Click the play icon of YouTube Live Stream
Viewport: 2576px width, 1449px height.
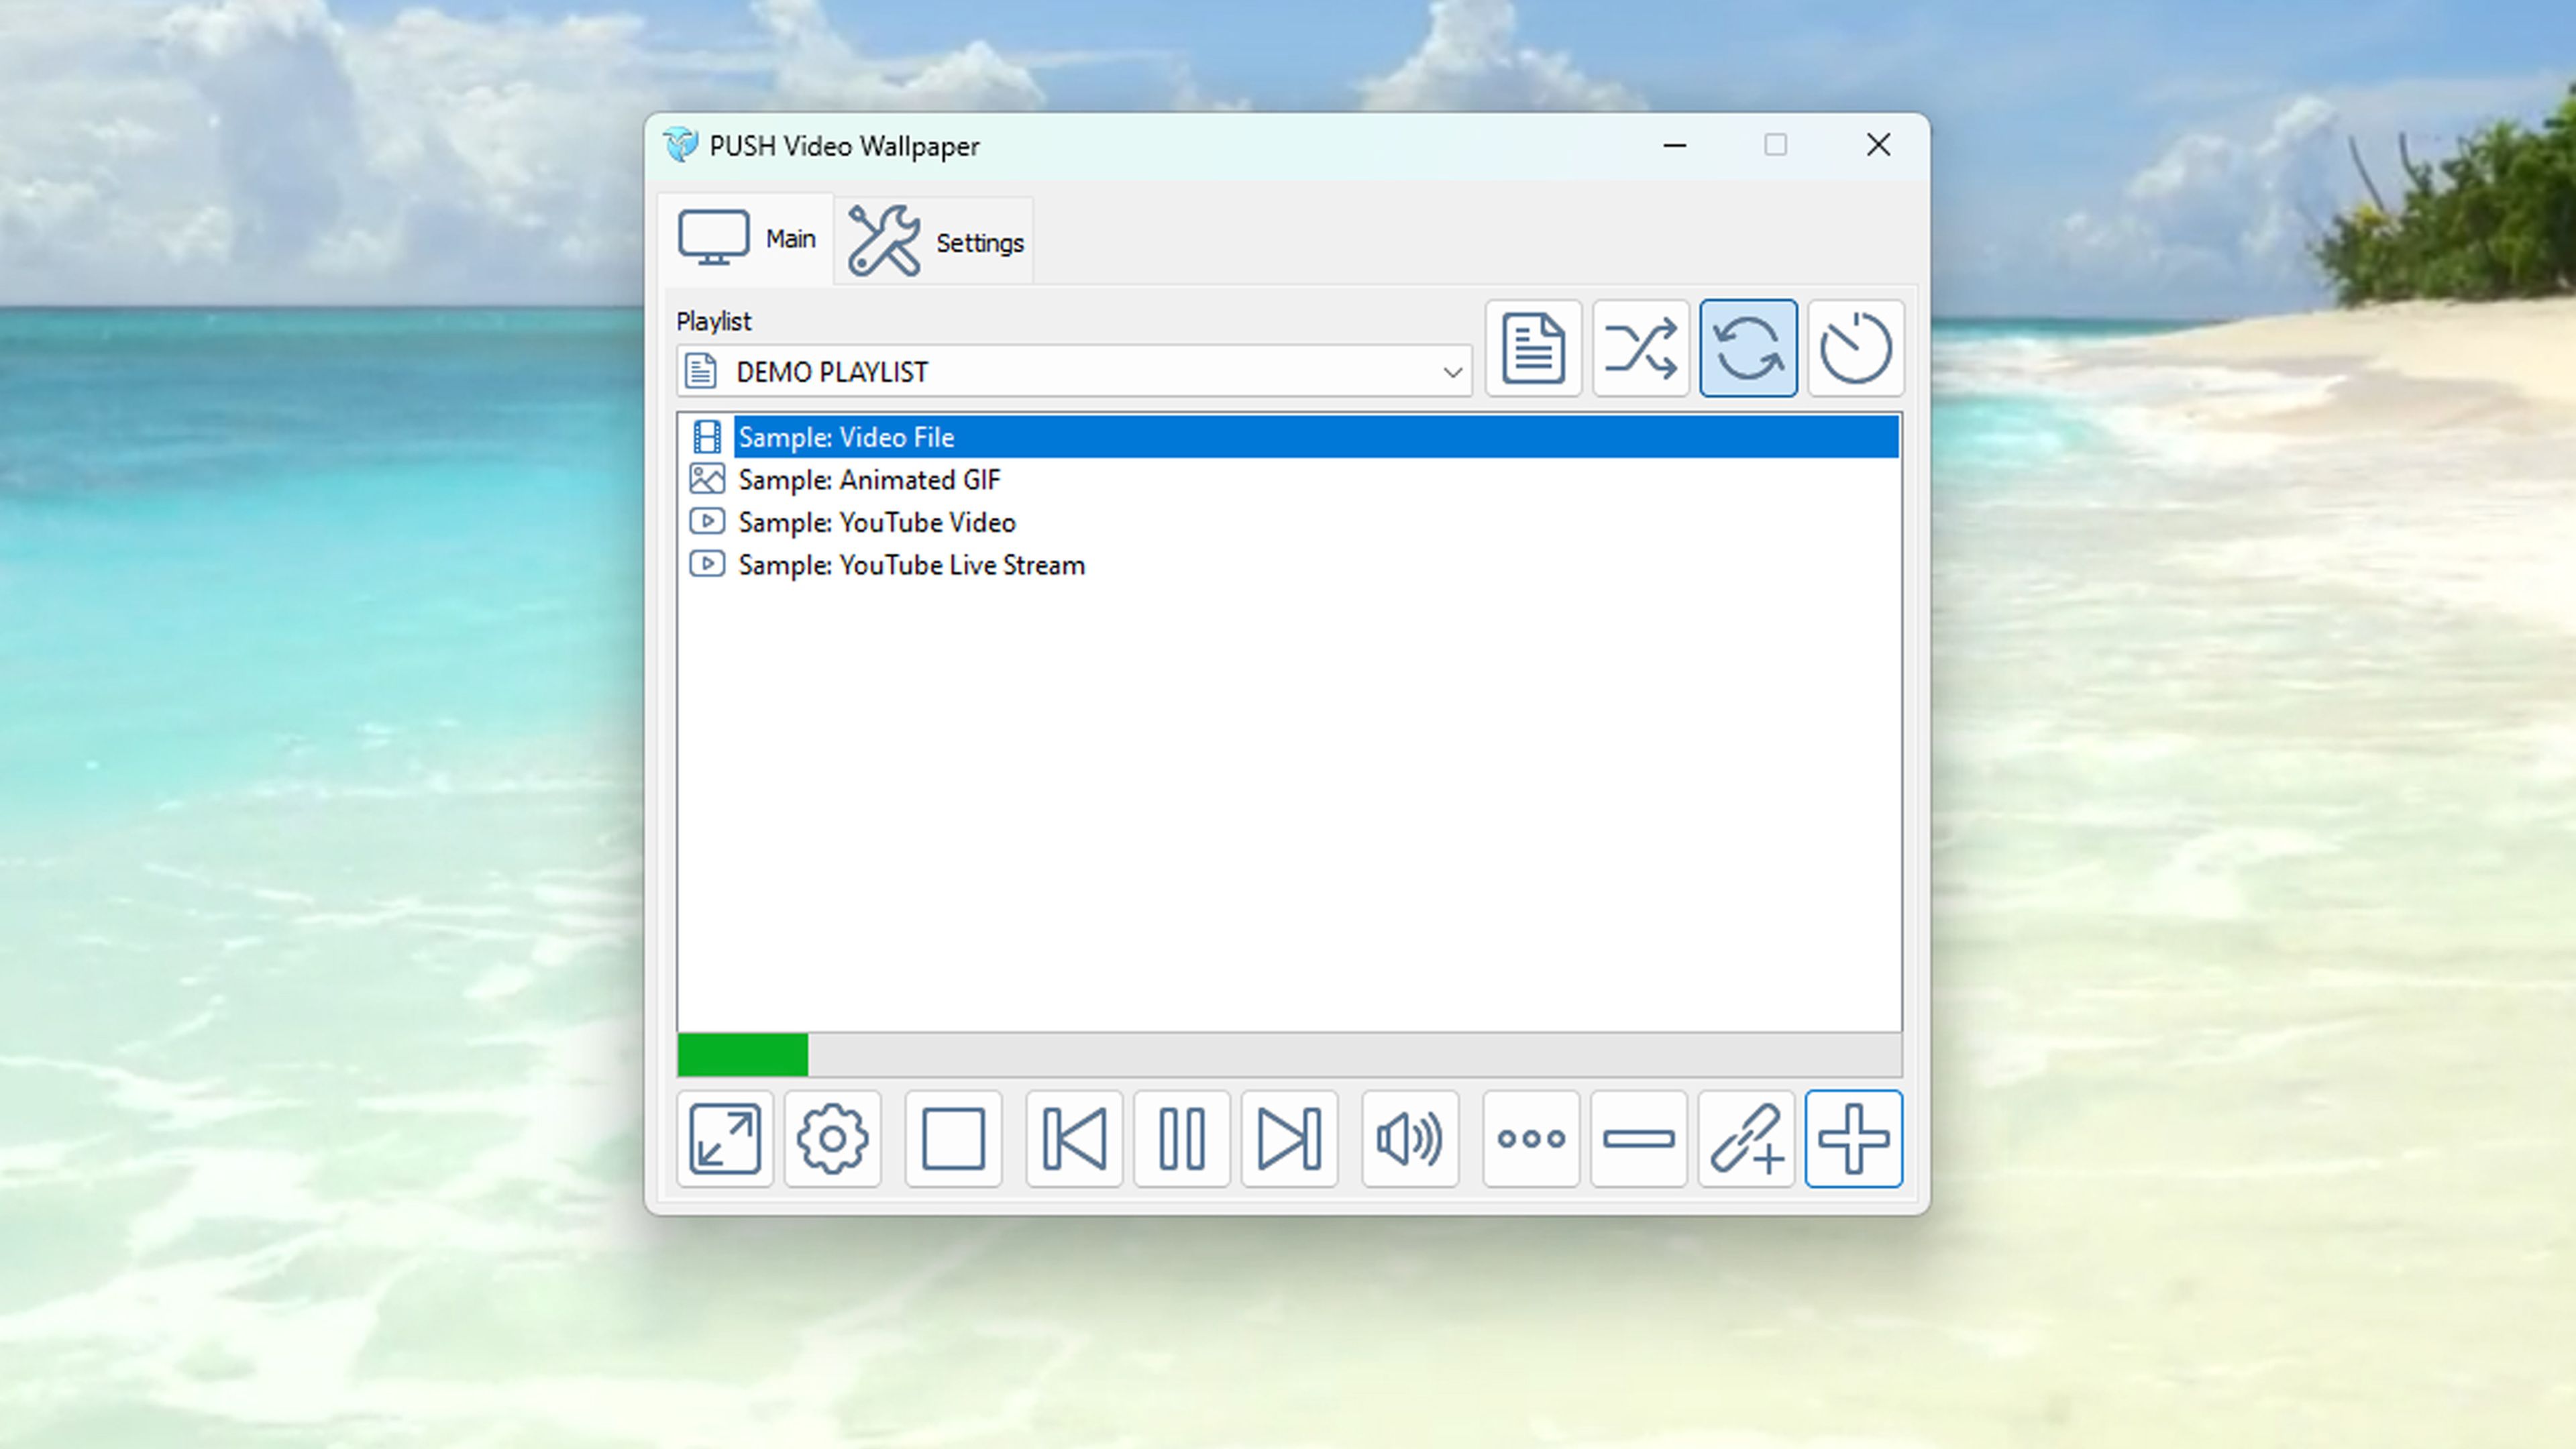tap(707, 564)
